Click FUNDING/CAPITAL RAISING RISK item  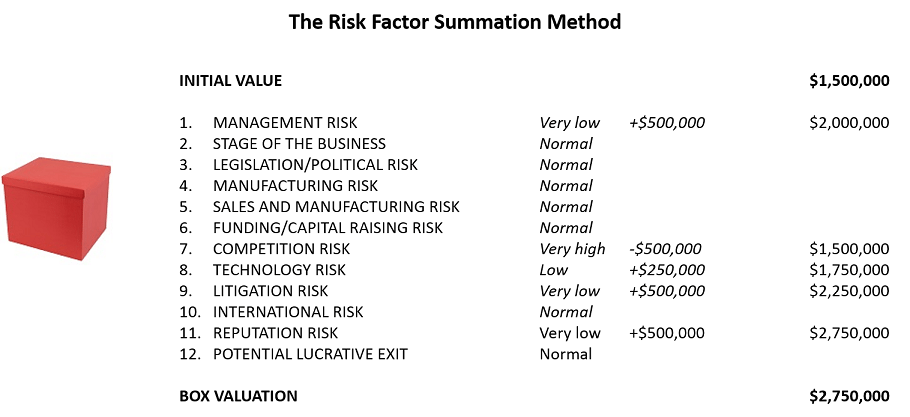pos(328,228)
